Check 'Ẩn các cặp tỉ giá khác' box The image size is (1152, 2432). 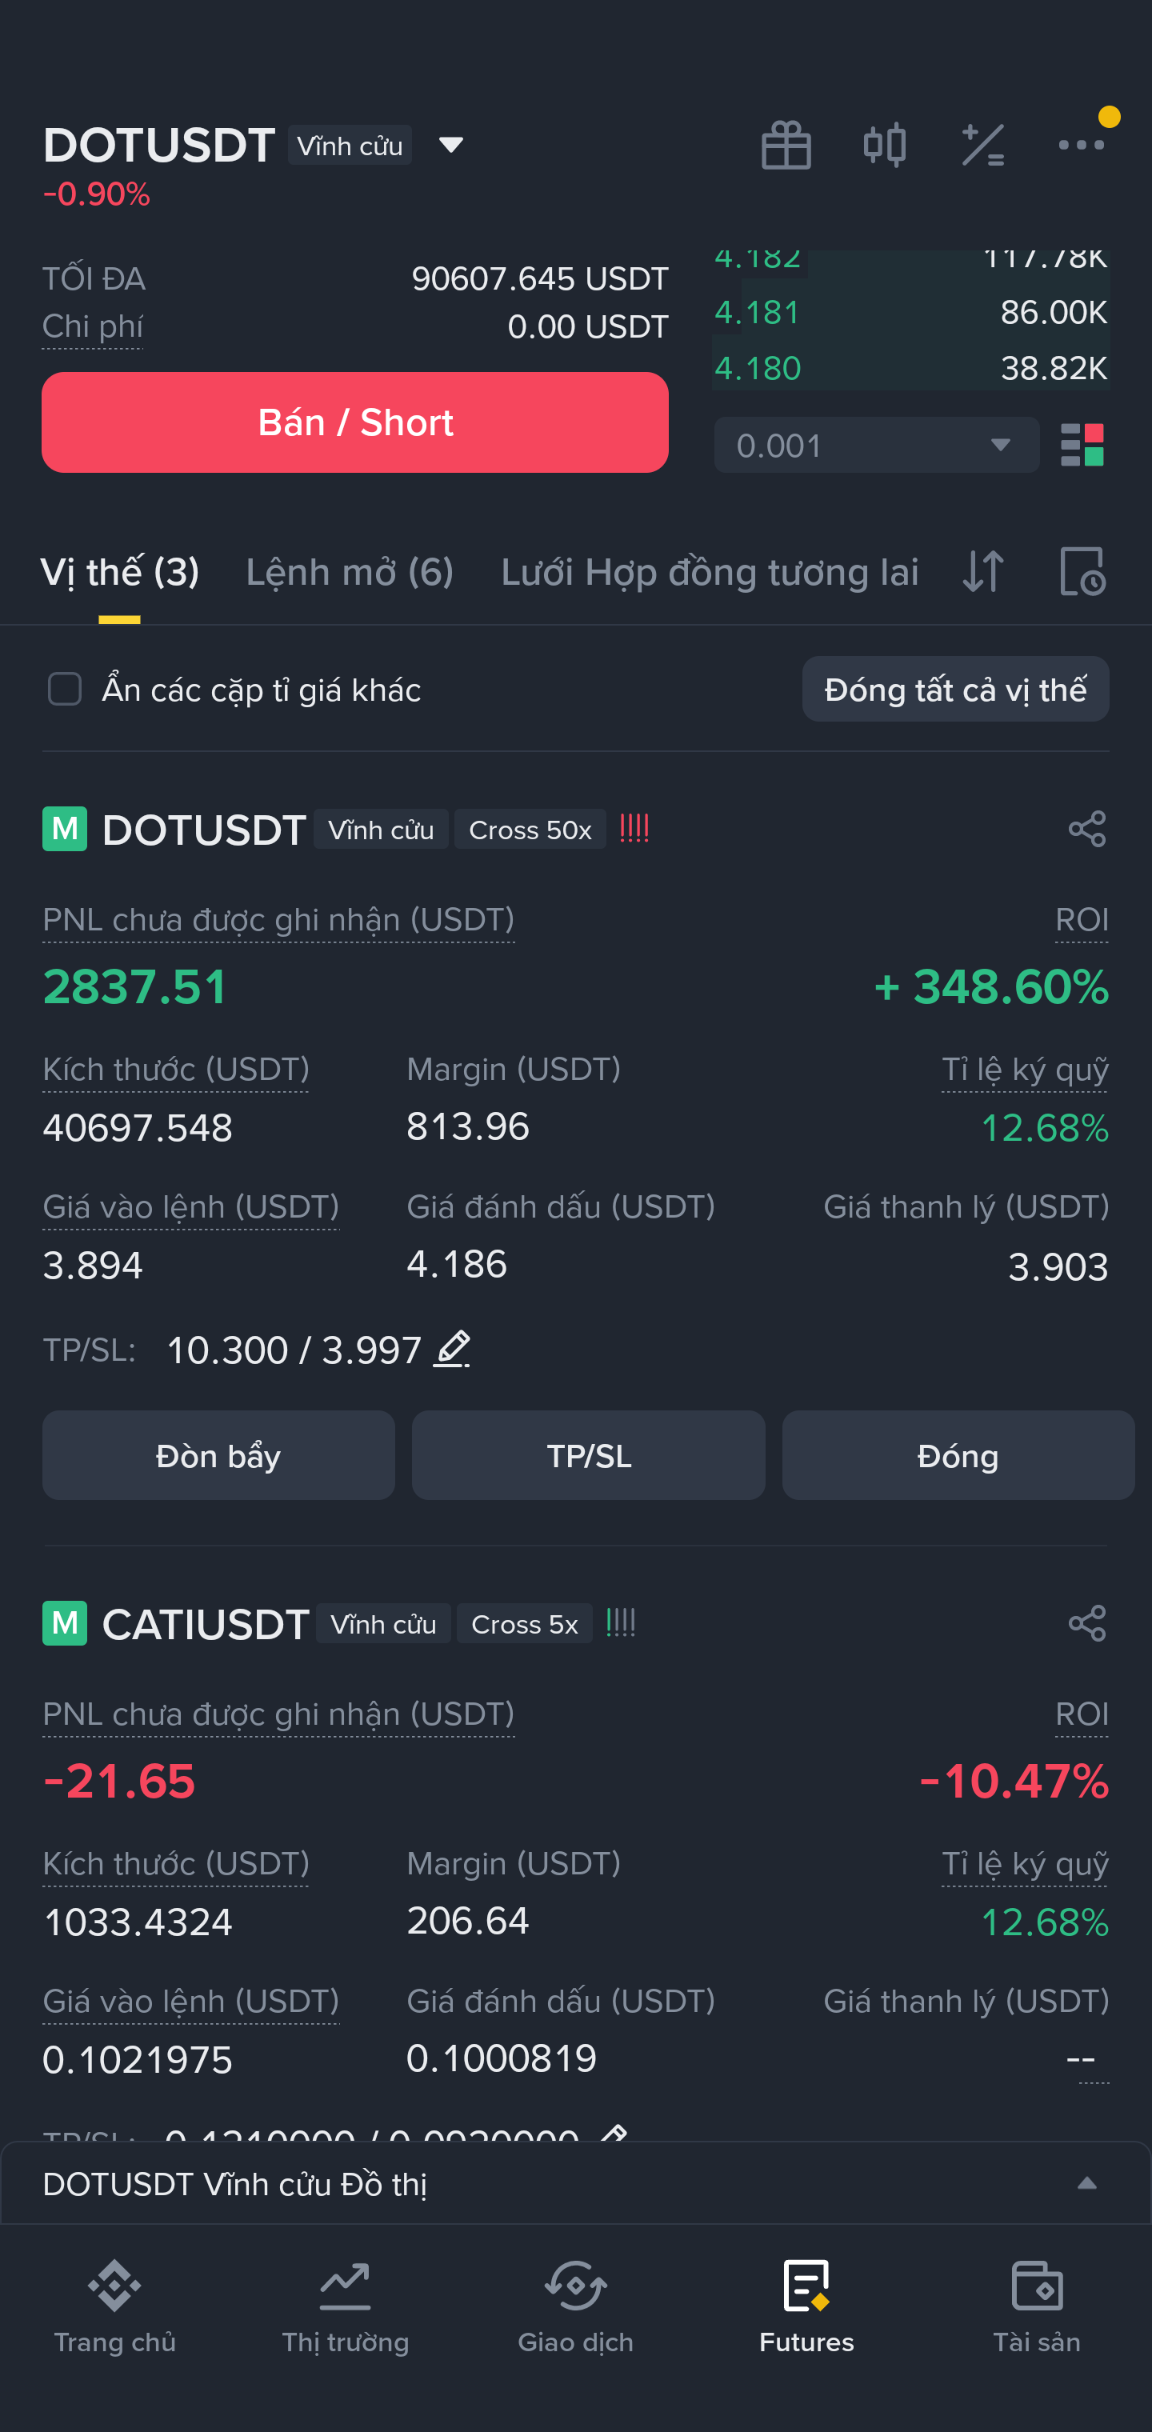coord(65,689)
